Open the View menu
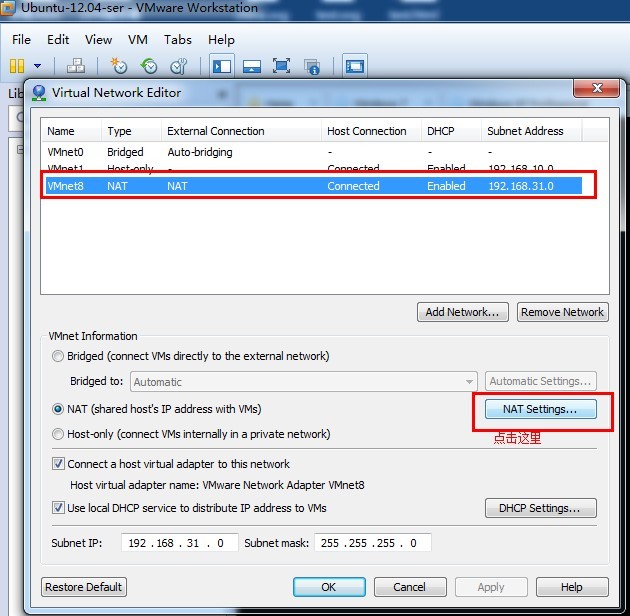Image resolution: width=630 pixels, height=616 pixels. coord(98,39)
